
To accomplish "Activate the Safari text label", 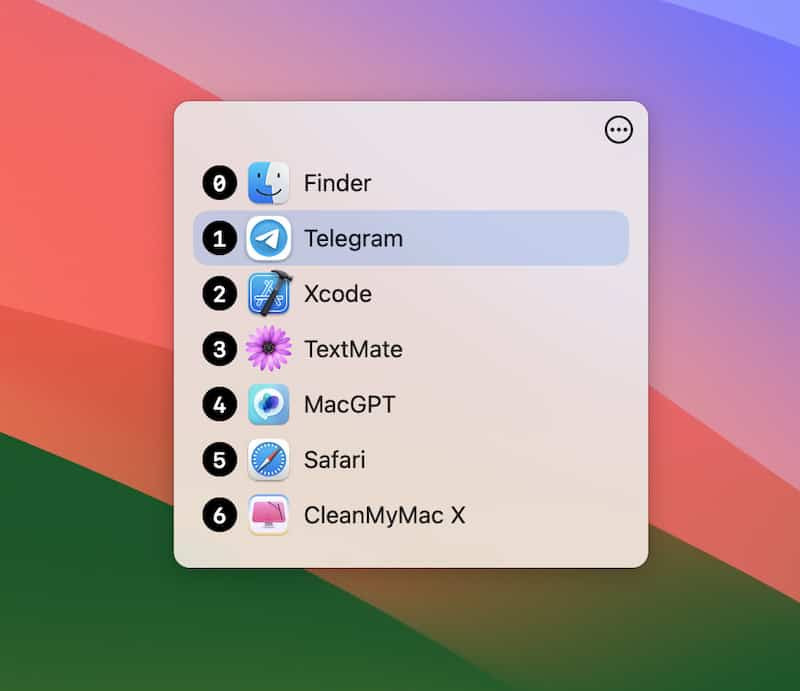I will [x=334, y=460].
